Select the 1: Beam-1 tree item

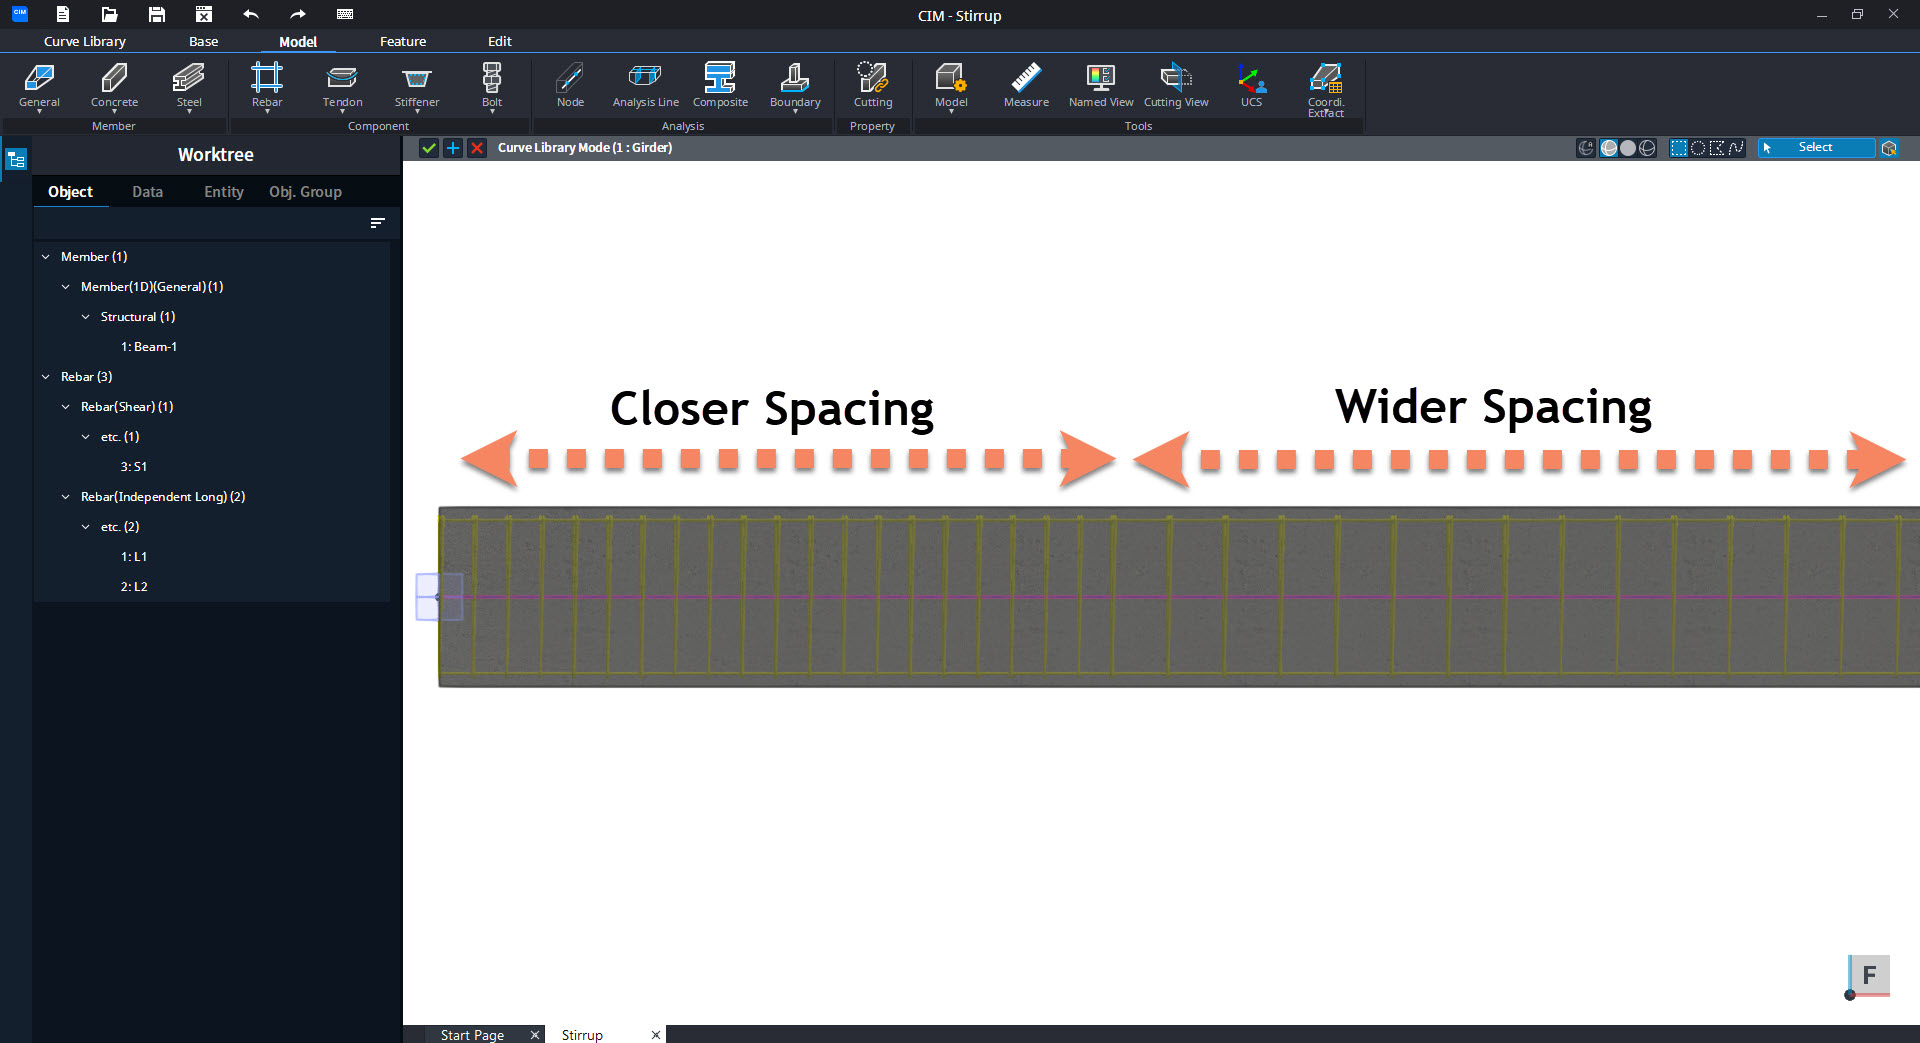[x=149, y=347]
